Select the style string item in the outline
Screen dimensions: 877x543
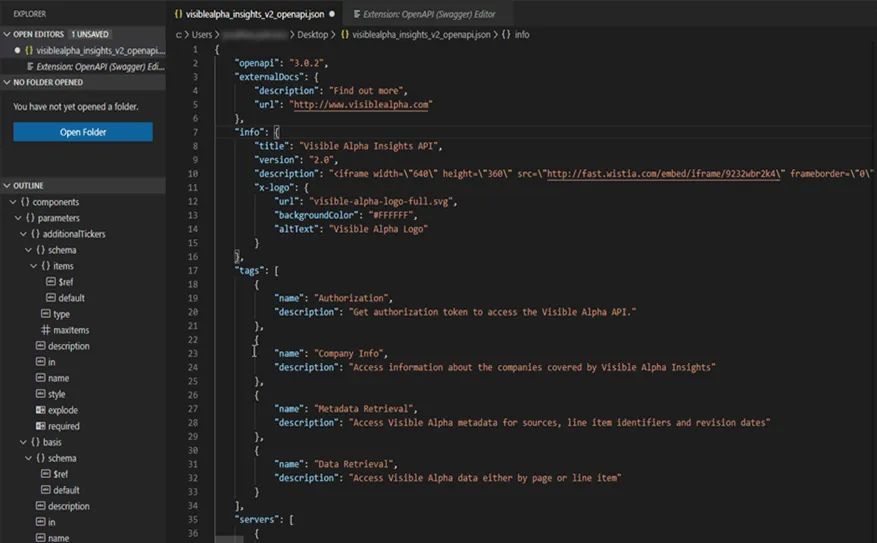click(51, 394)
